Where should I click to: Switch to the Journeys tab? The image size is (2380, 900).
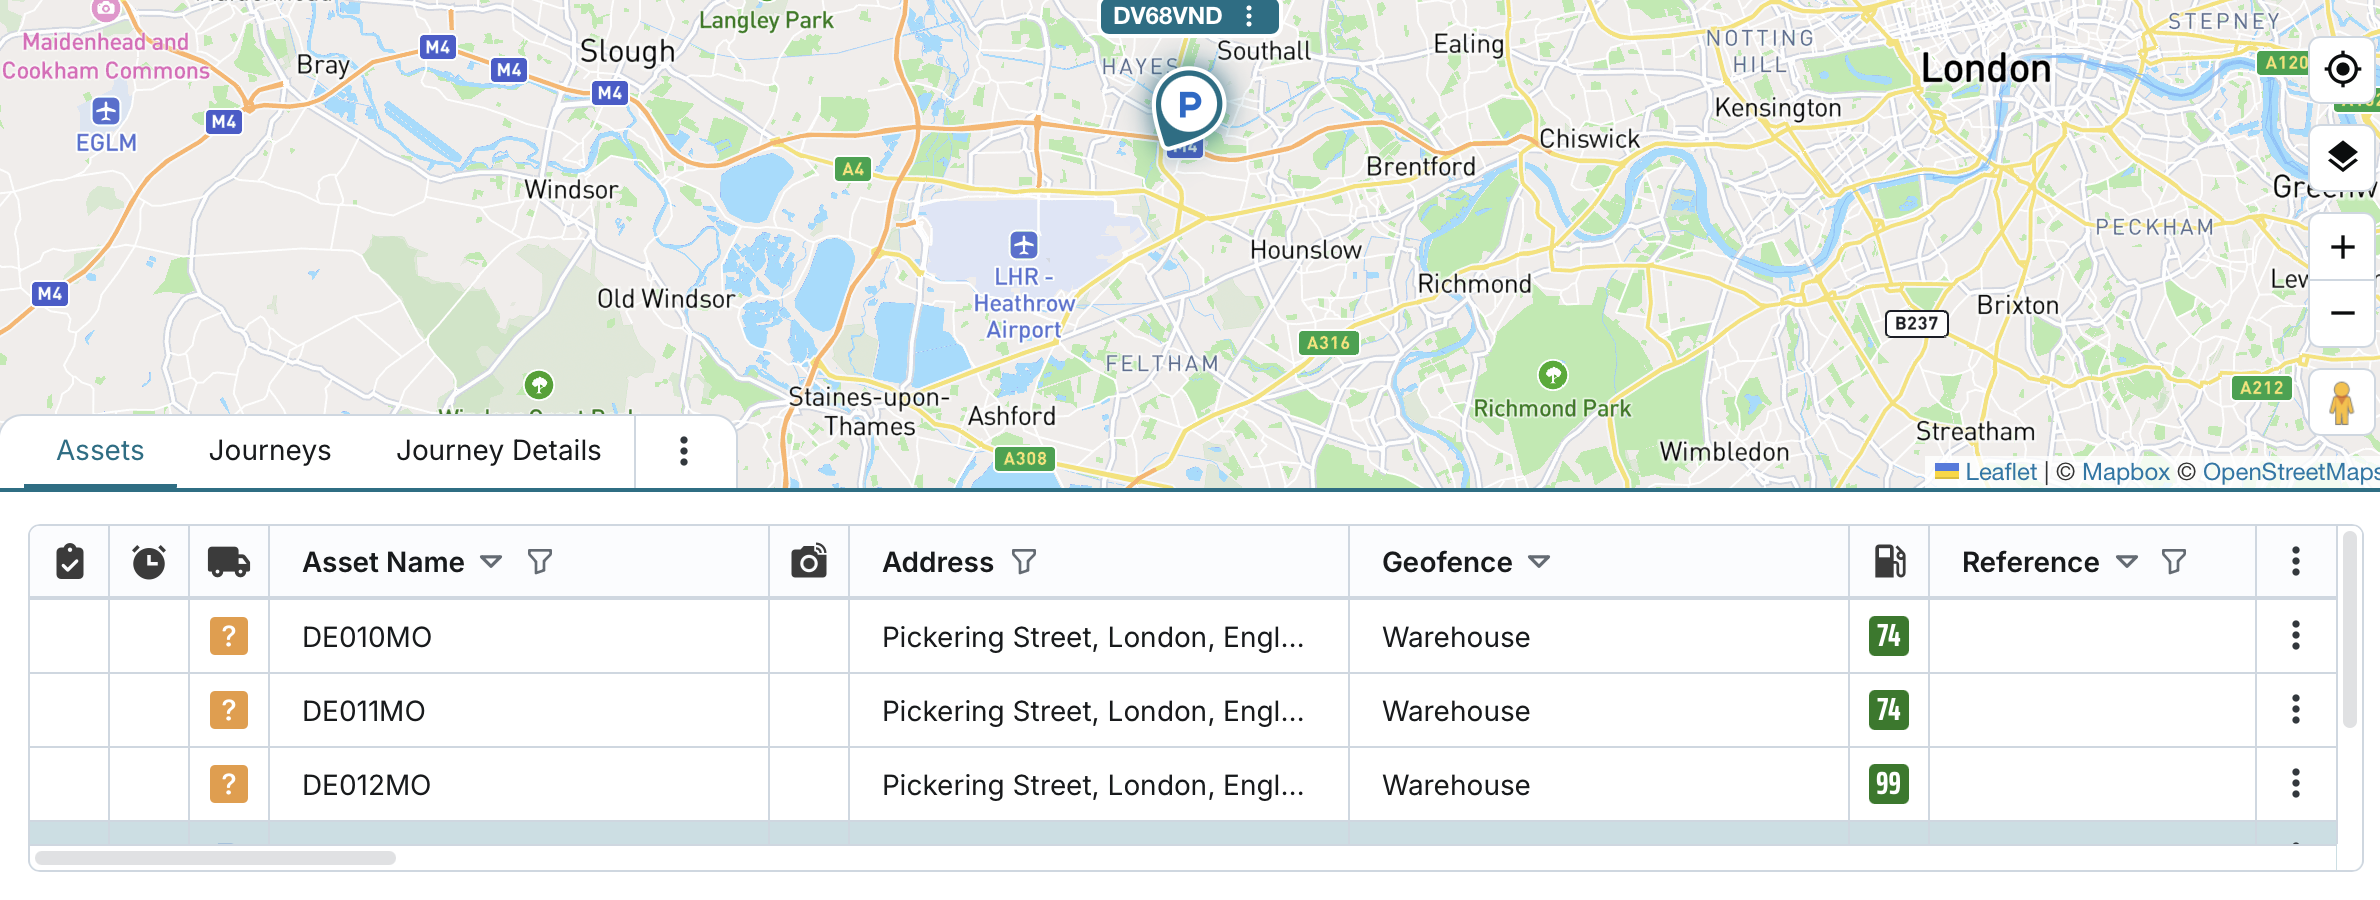(x=270, y=451)
